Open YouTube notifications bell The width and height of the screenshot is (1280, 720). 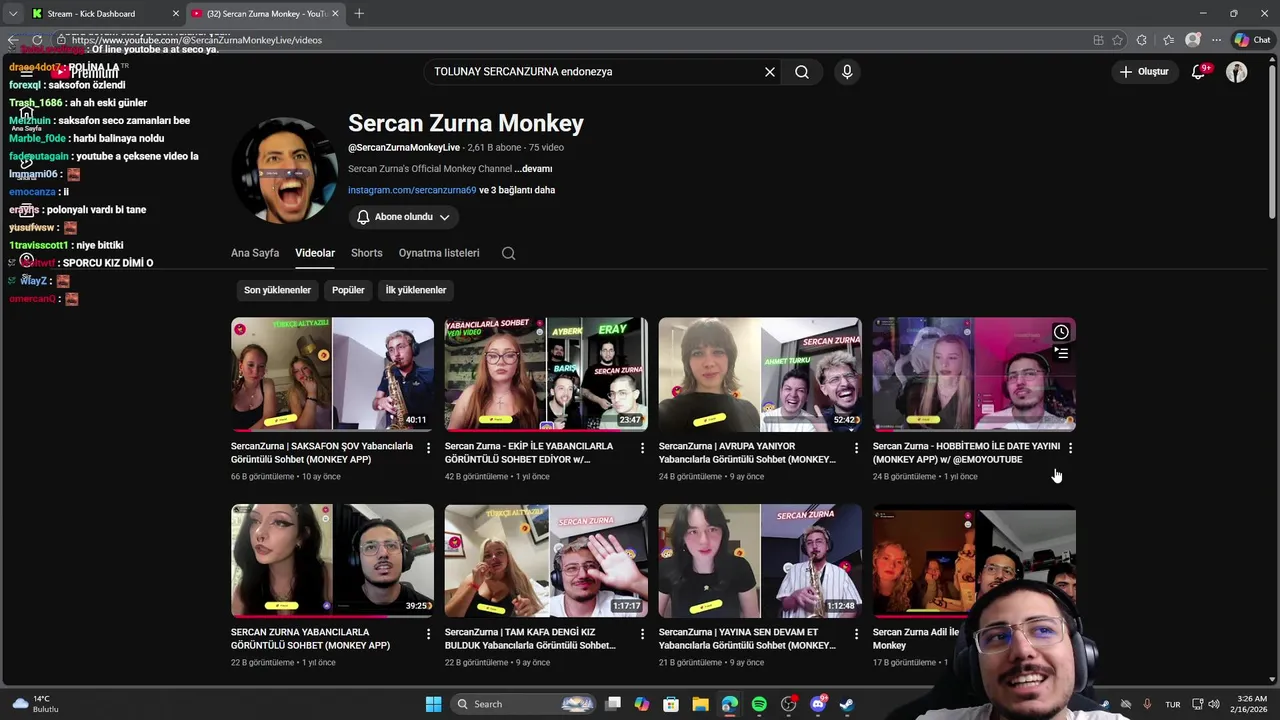(x=1199, y=72)
